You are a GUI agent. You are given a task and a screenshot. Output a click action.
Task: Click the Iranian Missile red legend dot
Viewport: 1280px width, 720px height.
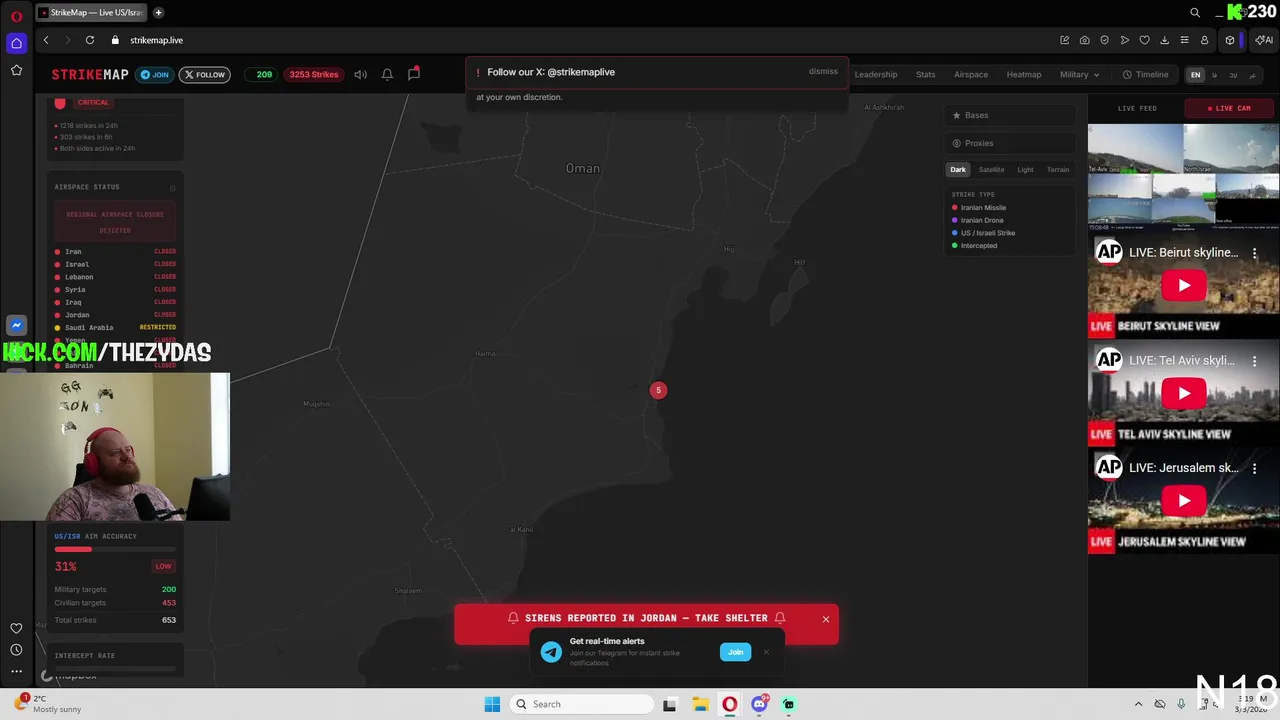coord(955,208)
